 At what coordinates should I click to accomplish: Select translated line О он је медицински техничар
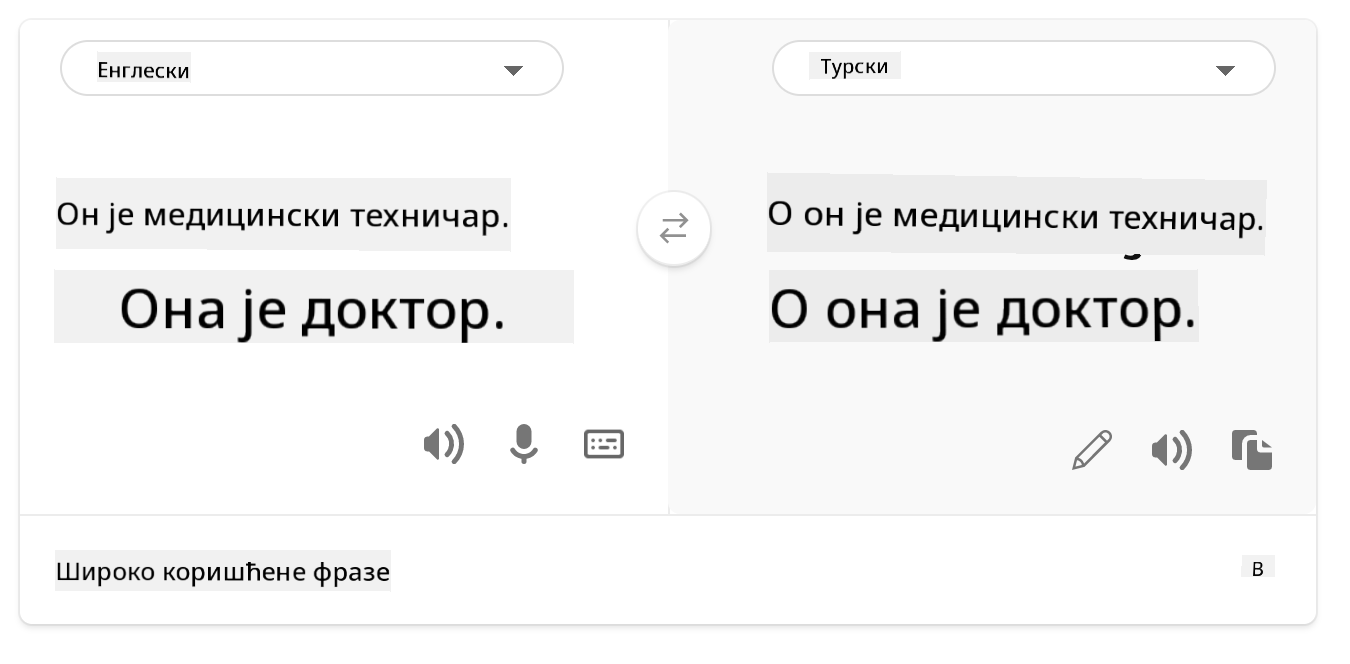click(1016, 214)
